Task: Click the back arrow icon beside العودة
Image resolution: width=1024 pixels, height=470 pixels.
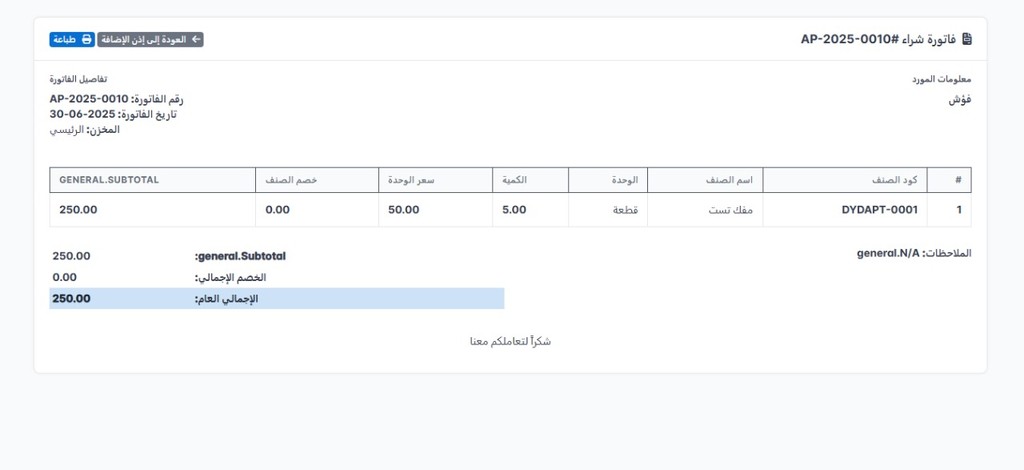Action: point(196,40)
